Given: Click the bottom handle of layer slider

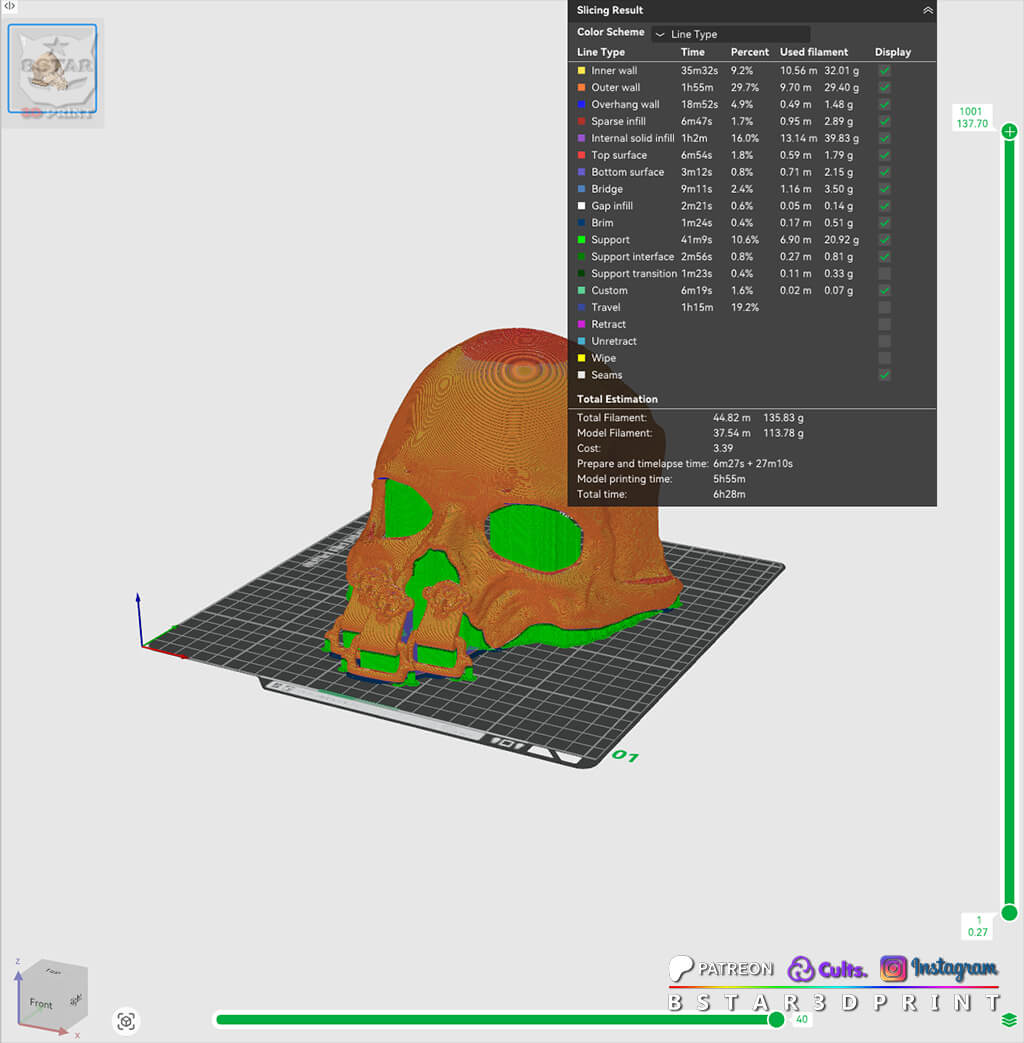Looking at the screenshot, I should pos(1009,912).
